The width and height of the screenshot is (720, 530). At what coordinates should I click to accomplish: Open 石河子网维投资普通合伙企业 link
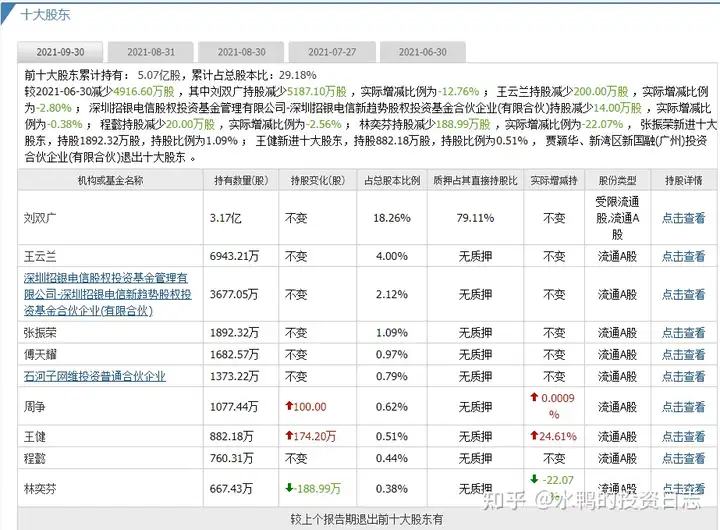95,377
